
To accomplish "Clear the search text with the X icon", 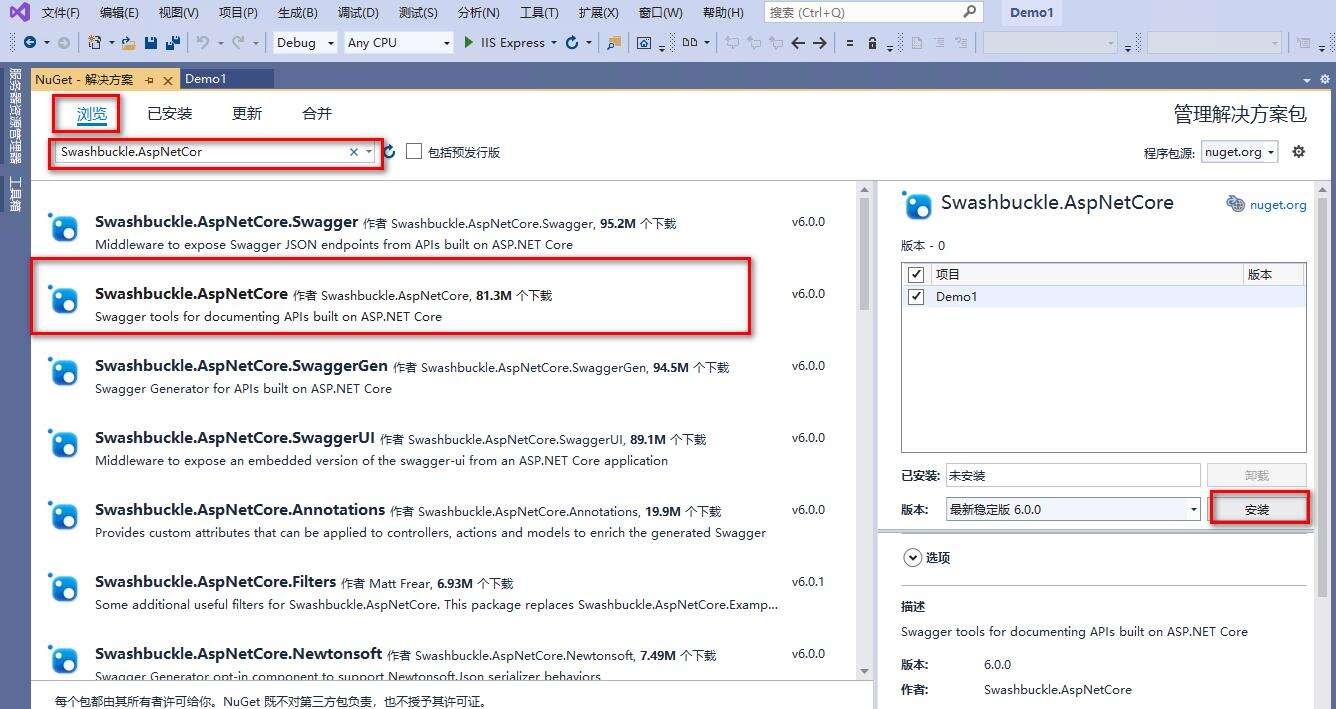I will (353, 152).
